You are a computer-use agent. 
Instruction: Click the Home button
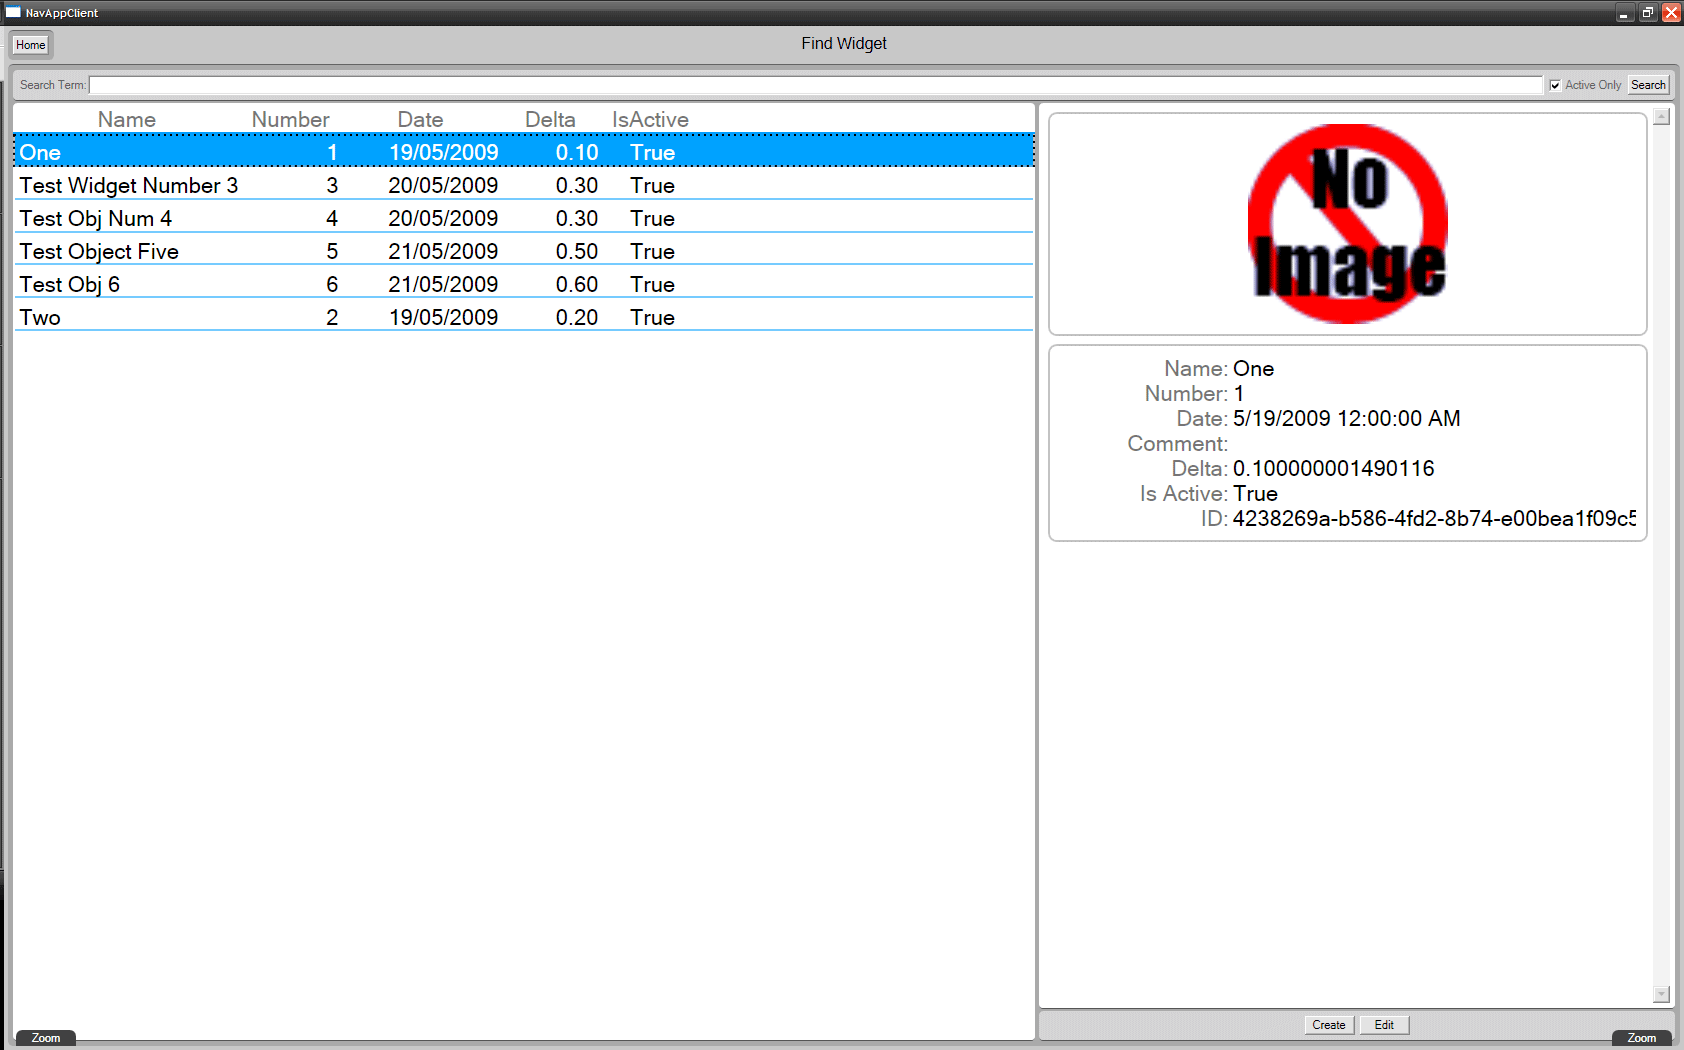coord(31,45)
